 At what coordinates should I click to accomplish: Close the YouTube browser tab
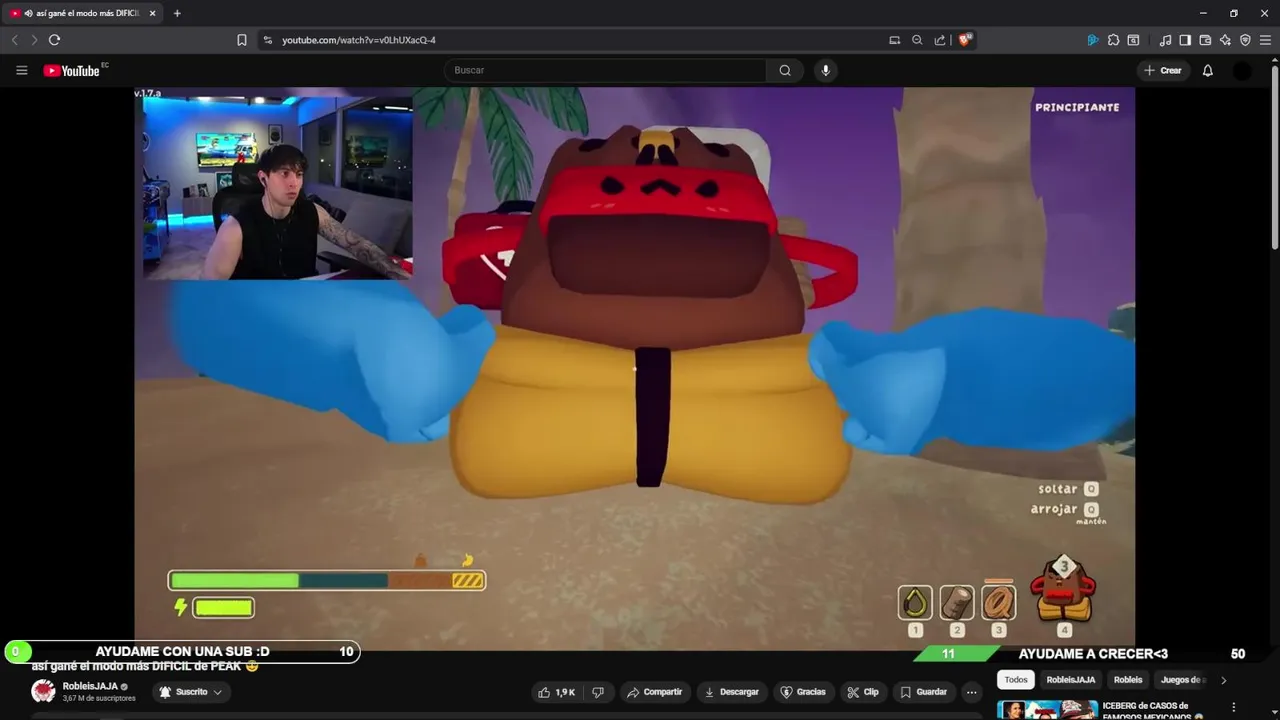pyautogui.click(x=152, y=13)
